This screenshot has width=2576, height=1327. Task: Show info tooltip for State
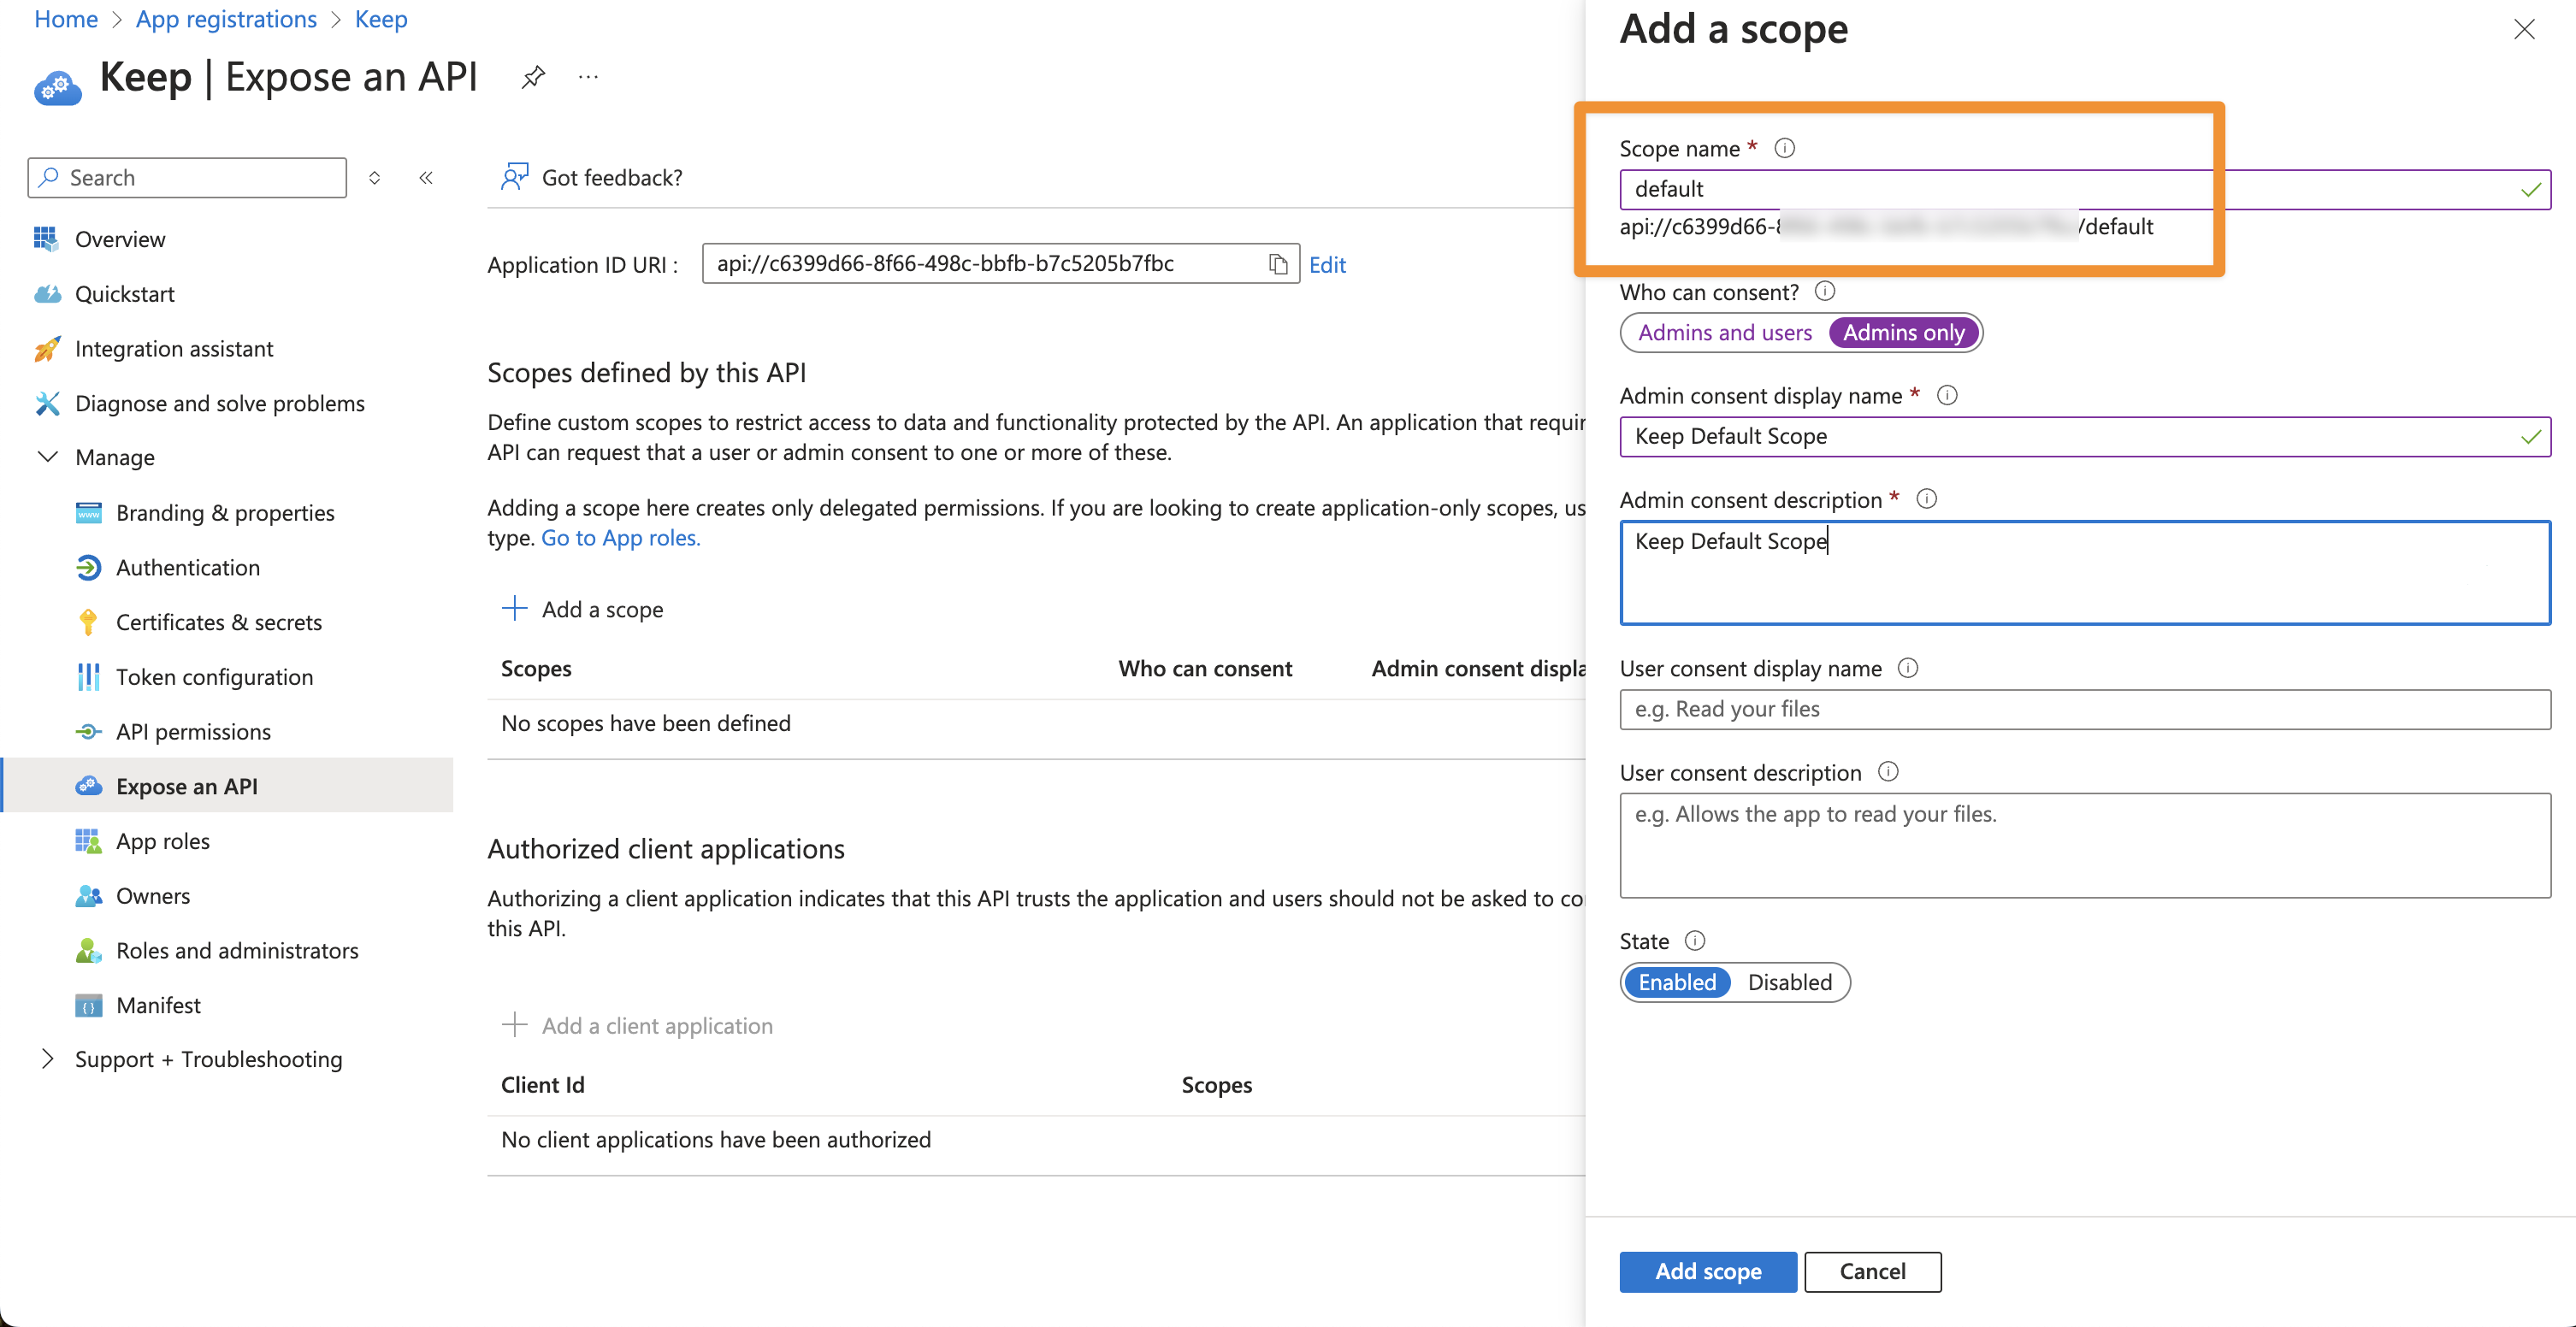pyautogui.click(x=1694, y=941)
